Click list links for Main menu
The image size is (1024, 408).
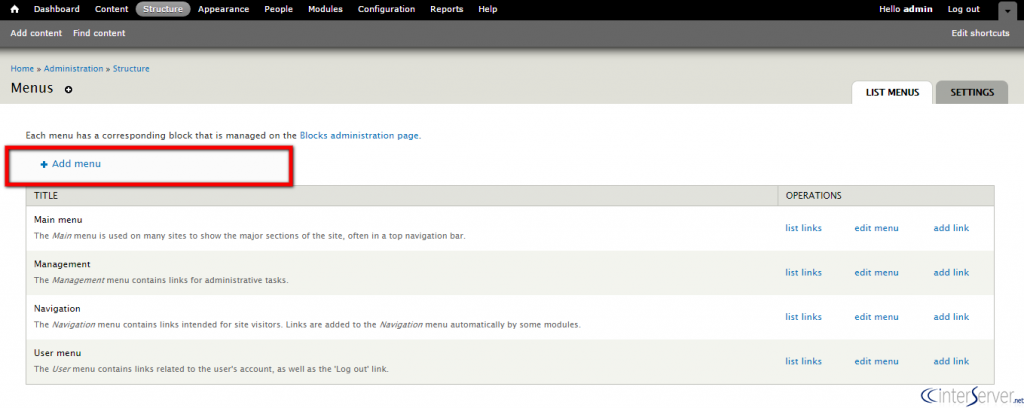[803, 228]
